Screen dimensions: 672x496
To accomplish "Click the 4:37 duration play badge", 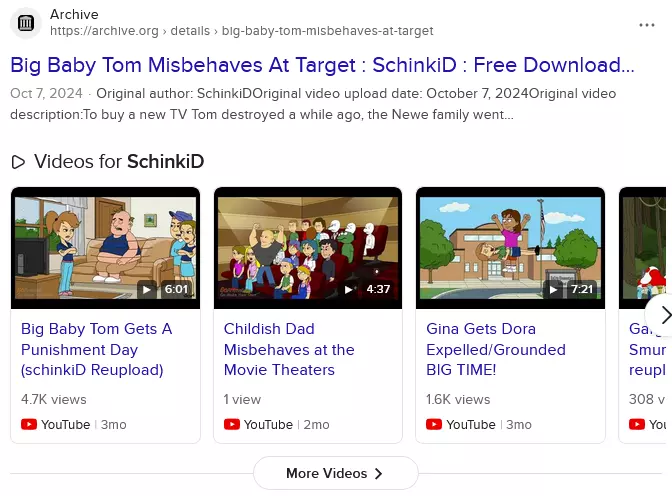I will tap(367, 289).
